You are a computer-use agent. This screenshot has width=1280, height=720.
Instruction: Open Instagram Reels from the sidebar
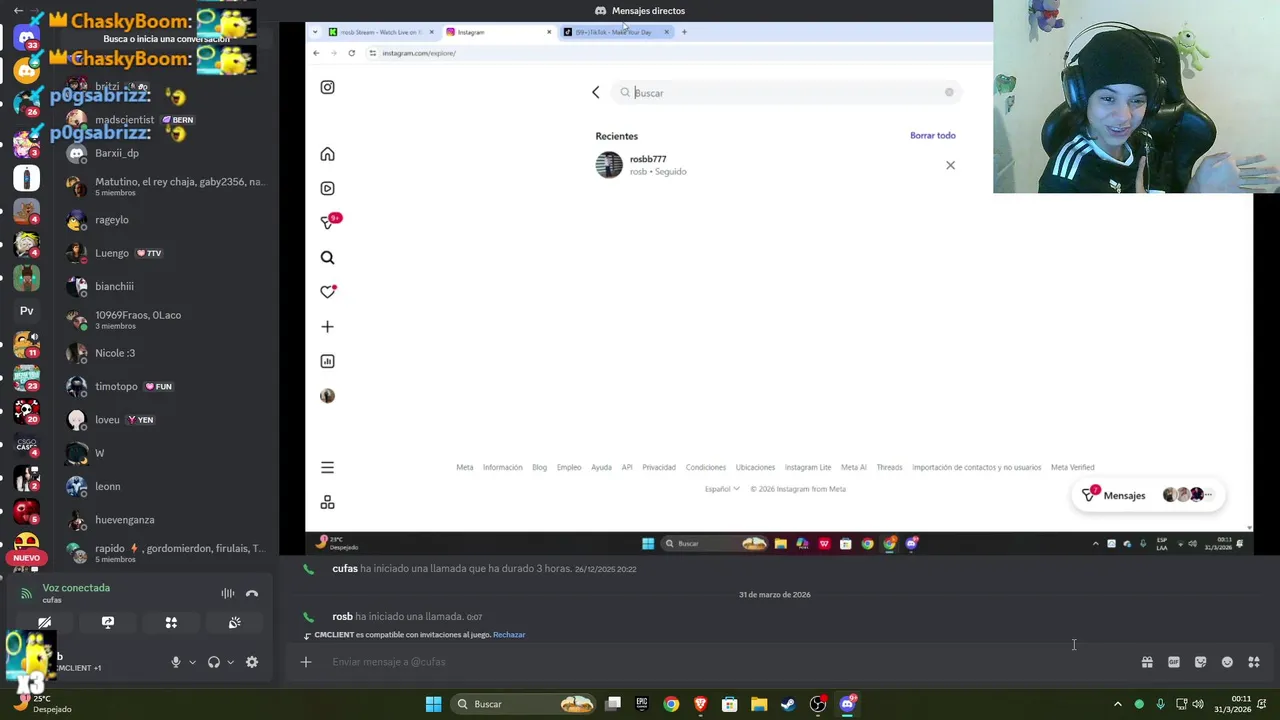[327, 188]
